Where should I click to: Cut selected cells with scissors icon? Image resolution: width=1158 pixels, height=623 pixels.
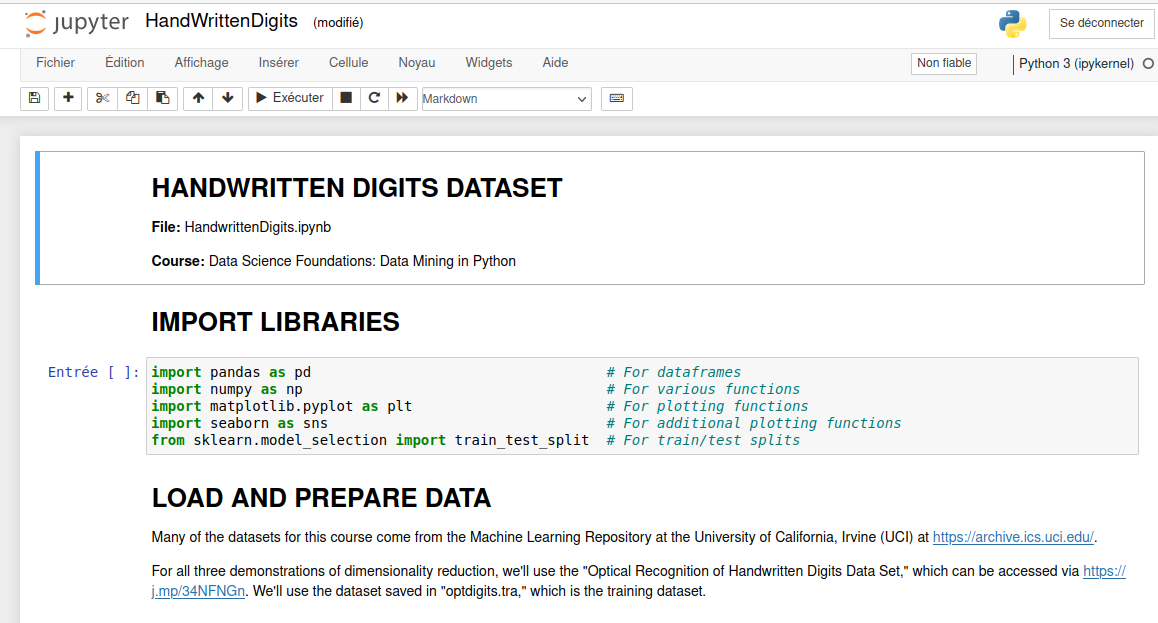click(102, 98)
